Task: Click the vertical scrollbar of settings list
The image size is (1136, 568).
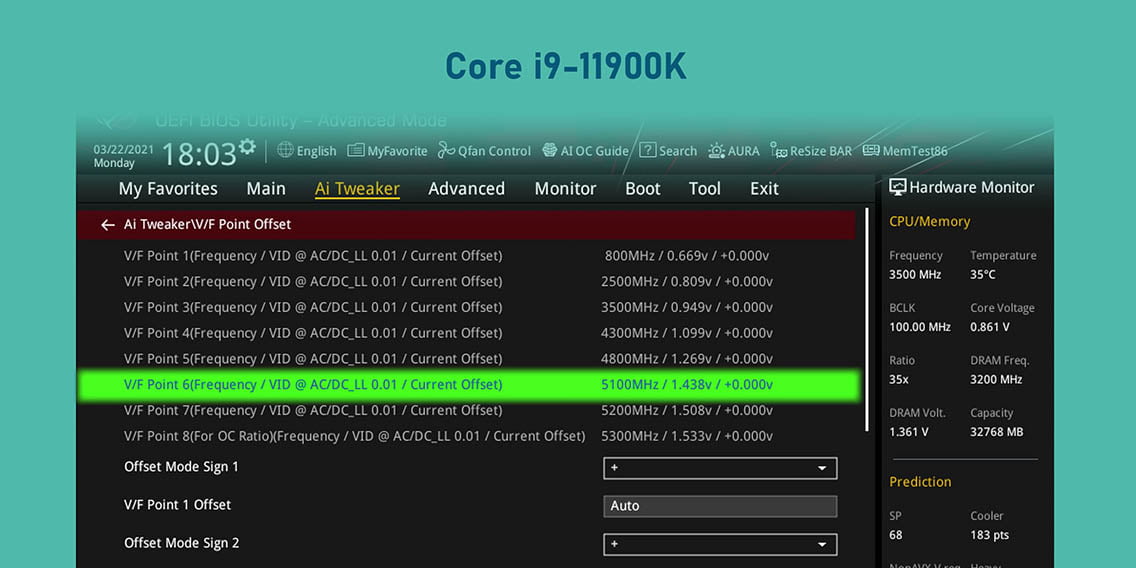Action: 867,320
